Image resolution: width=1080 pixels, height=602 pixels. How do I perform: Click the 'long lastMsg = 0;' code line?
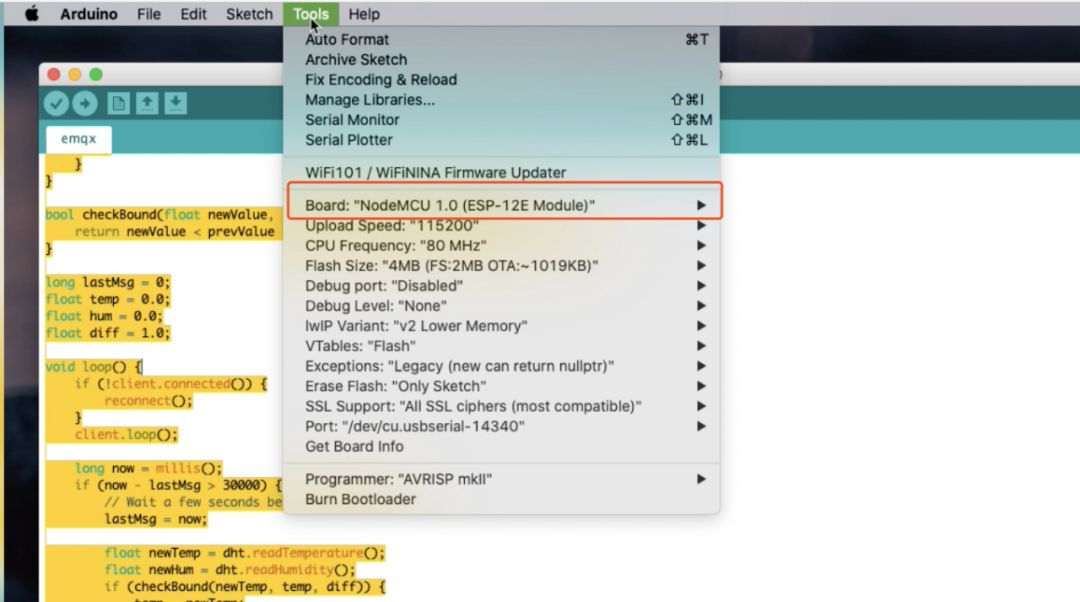click(x=108, y=282)
